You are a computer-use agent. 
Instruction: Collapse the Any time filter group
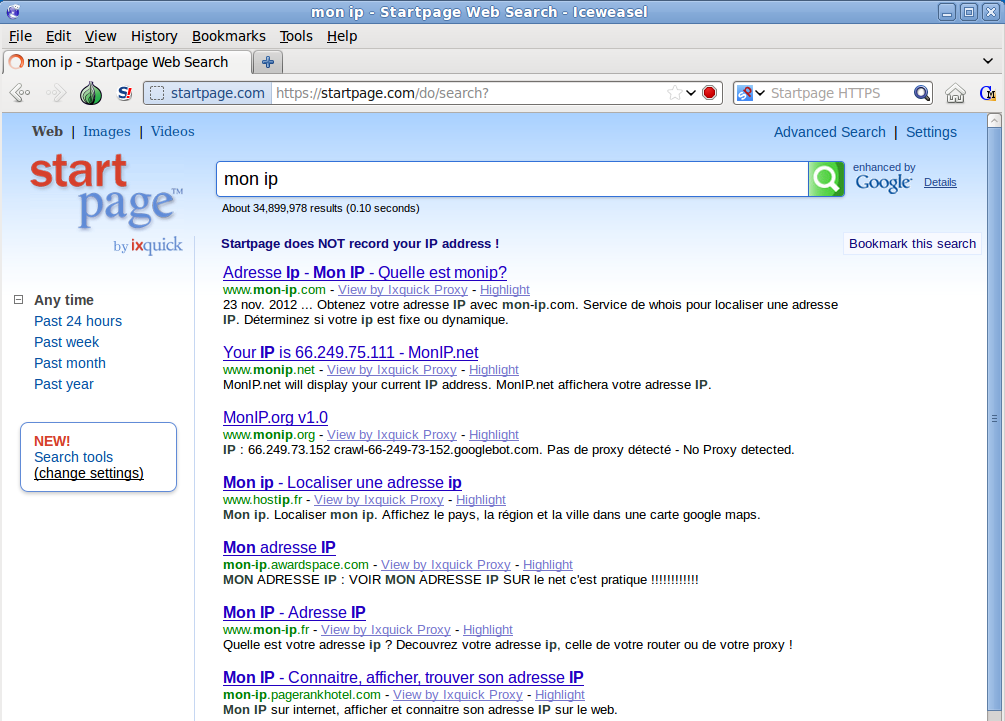19,300
